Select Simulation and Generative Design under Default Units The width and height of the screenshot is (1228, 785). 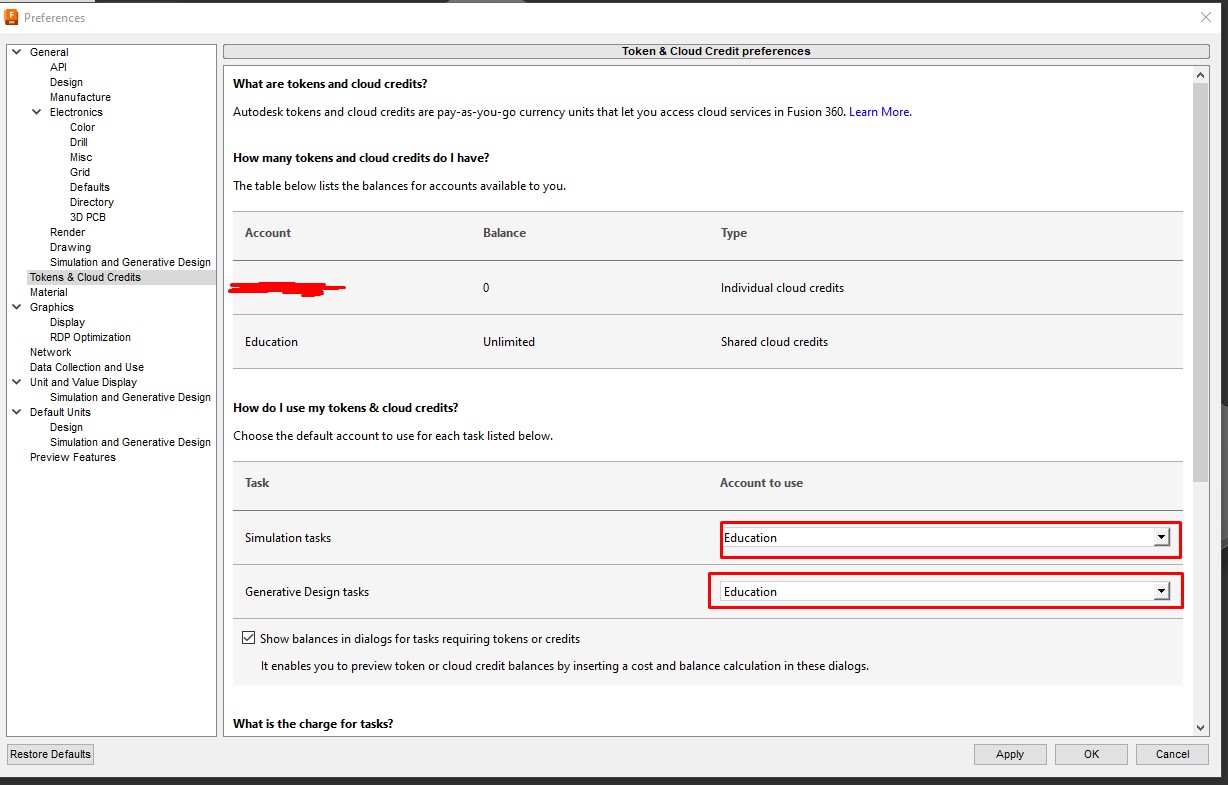[130, 442]
